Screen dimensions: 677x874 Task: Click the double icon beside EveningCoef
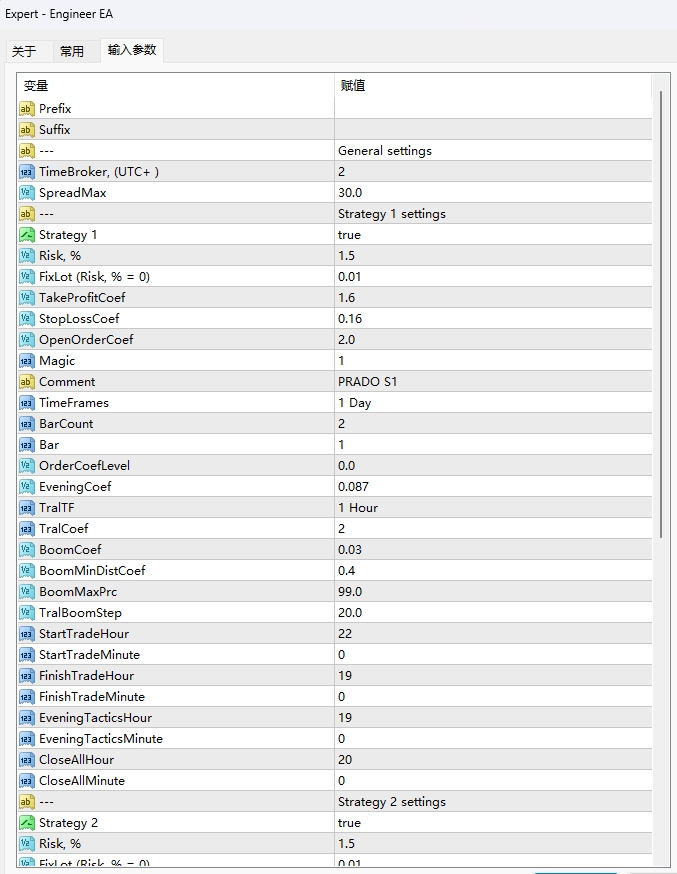pyautogui.click(x=27, y=487)
